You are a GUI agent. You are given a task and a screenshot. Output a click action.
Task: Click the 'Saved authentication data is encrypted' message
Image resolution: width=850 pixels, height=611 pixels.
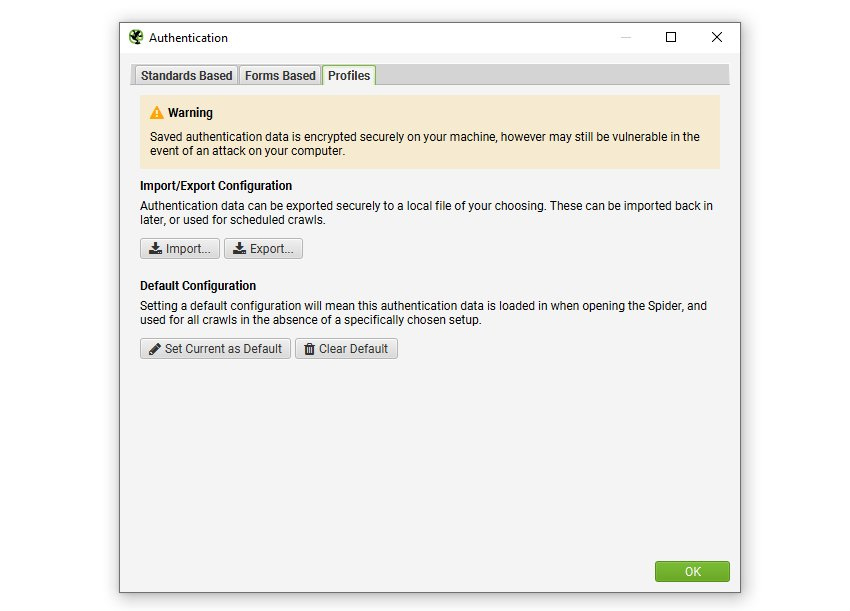pyautogui.click(x=425, y=144)
